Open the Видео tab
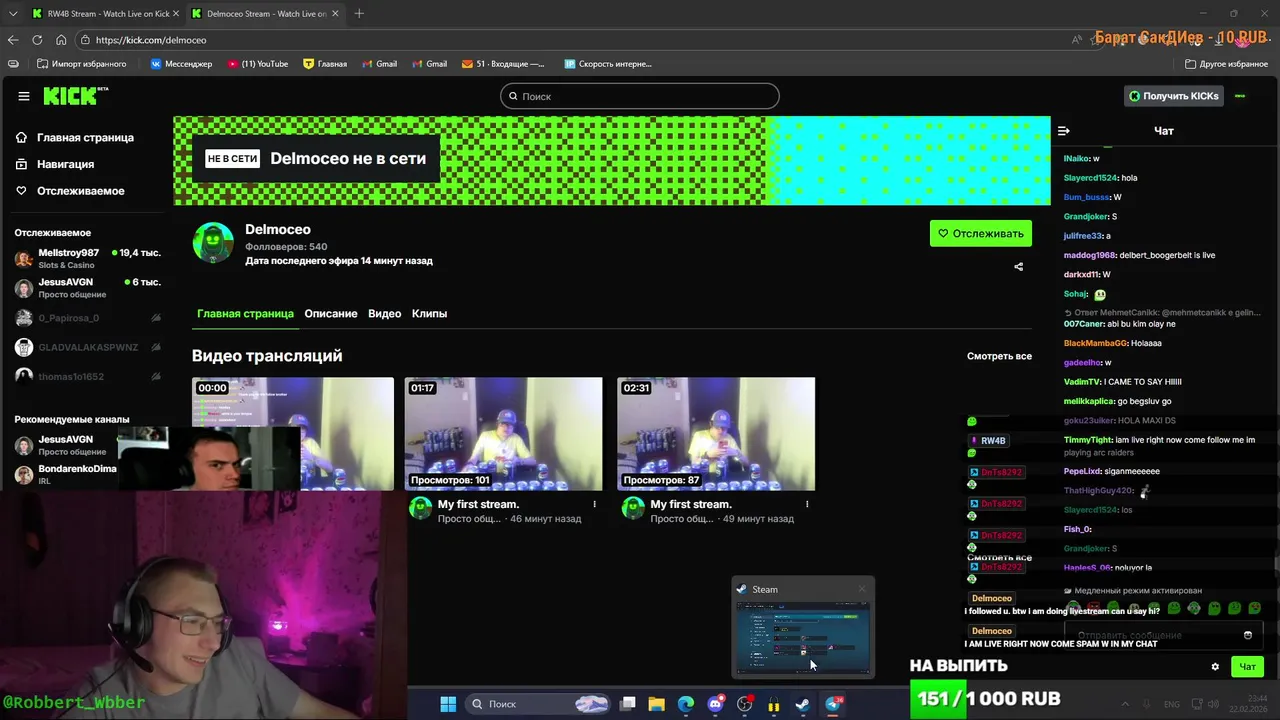The height and width of the screenshot is (720, 1280). 384,313
